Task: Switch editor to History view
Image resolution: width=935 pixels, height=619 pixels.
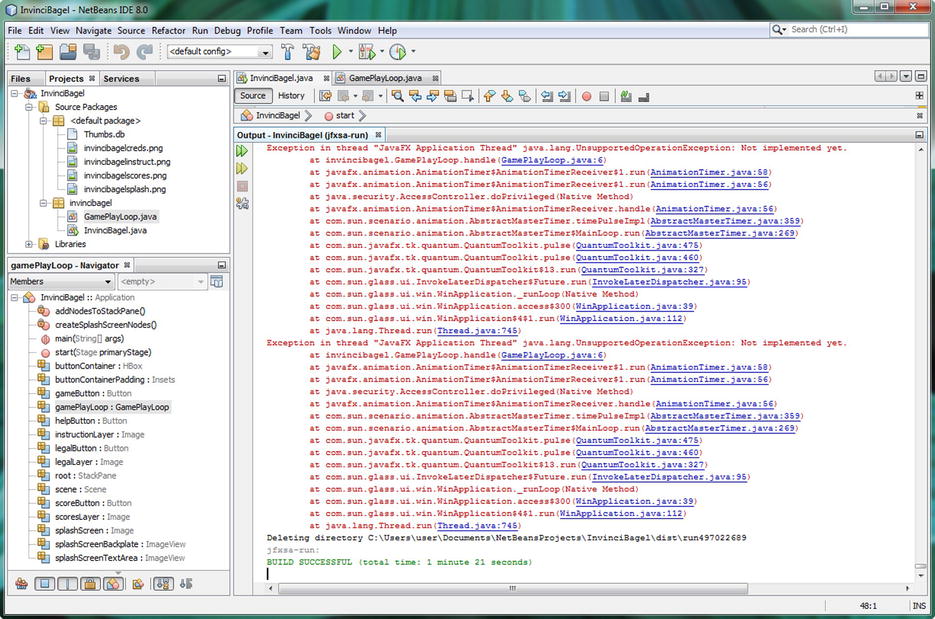Action: click(291, 95)
